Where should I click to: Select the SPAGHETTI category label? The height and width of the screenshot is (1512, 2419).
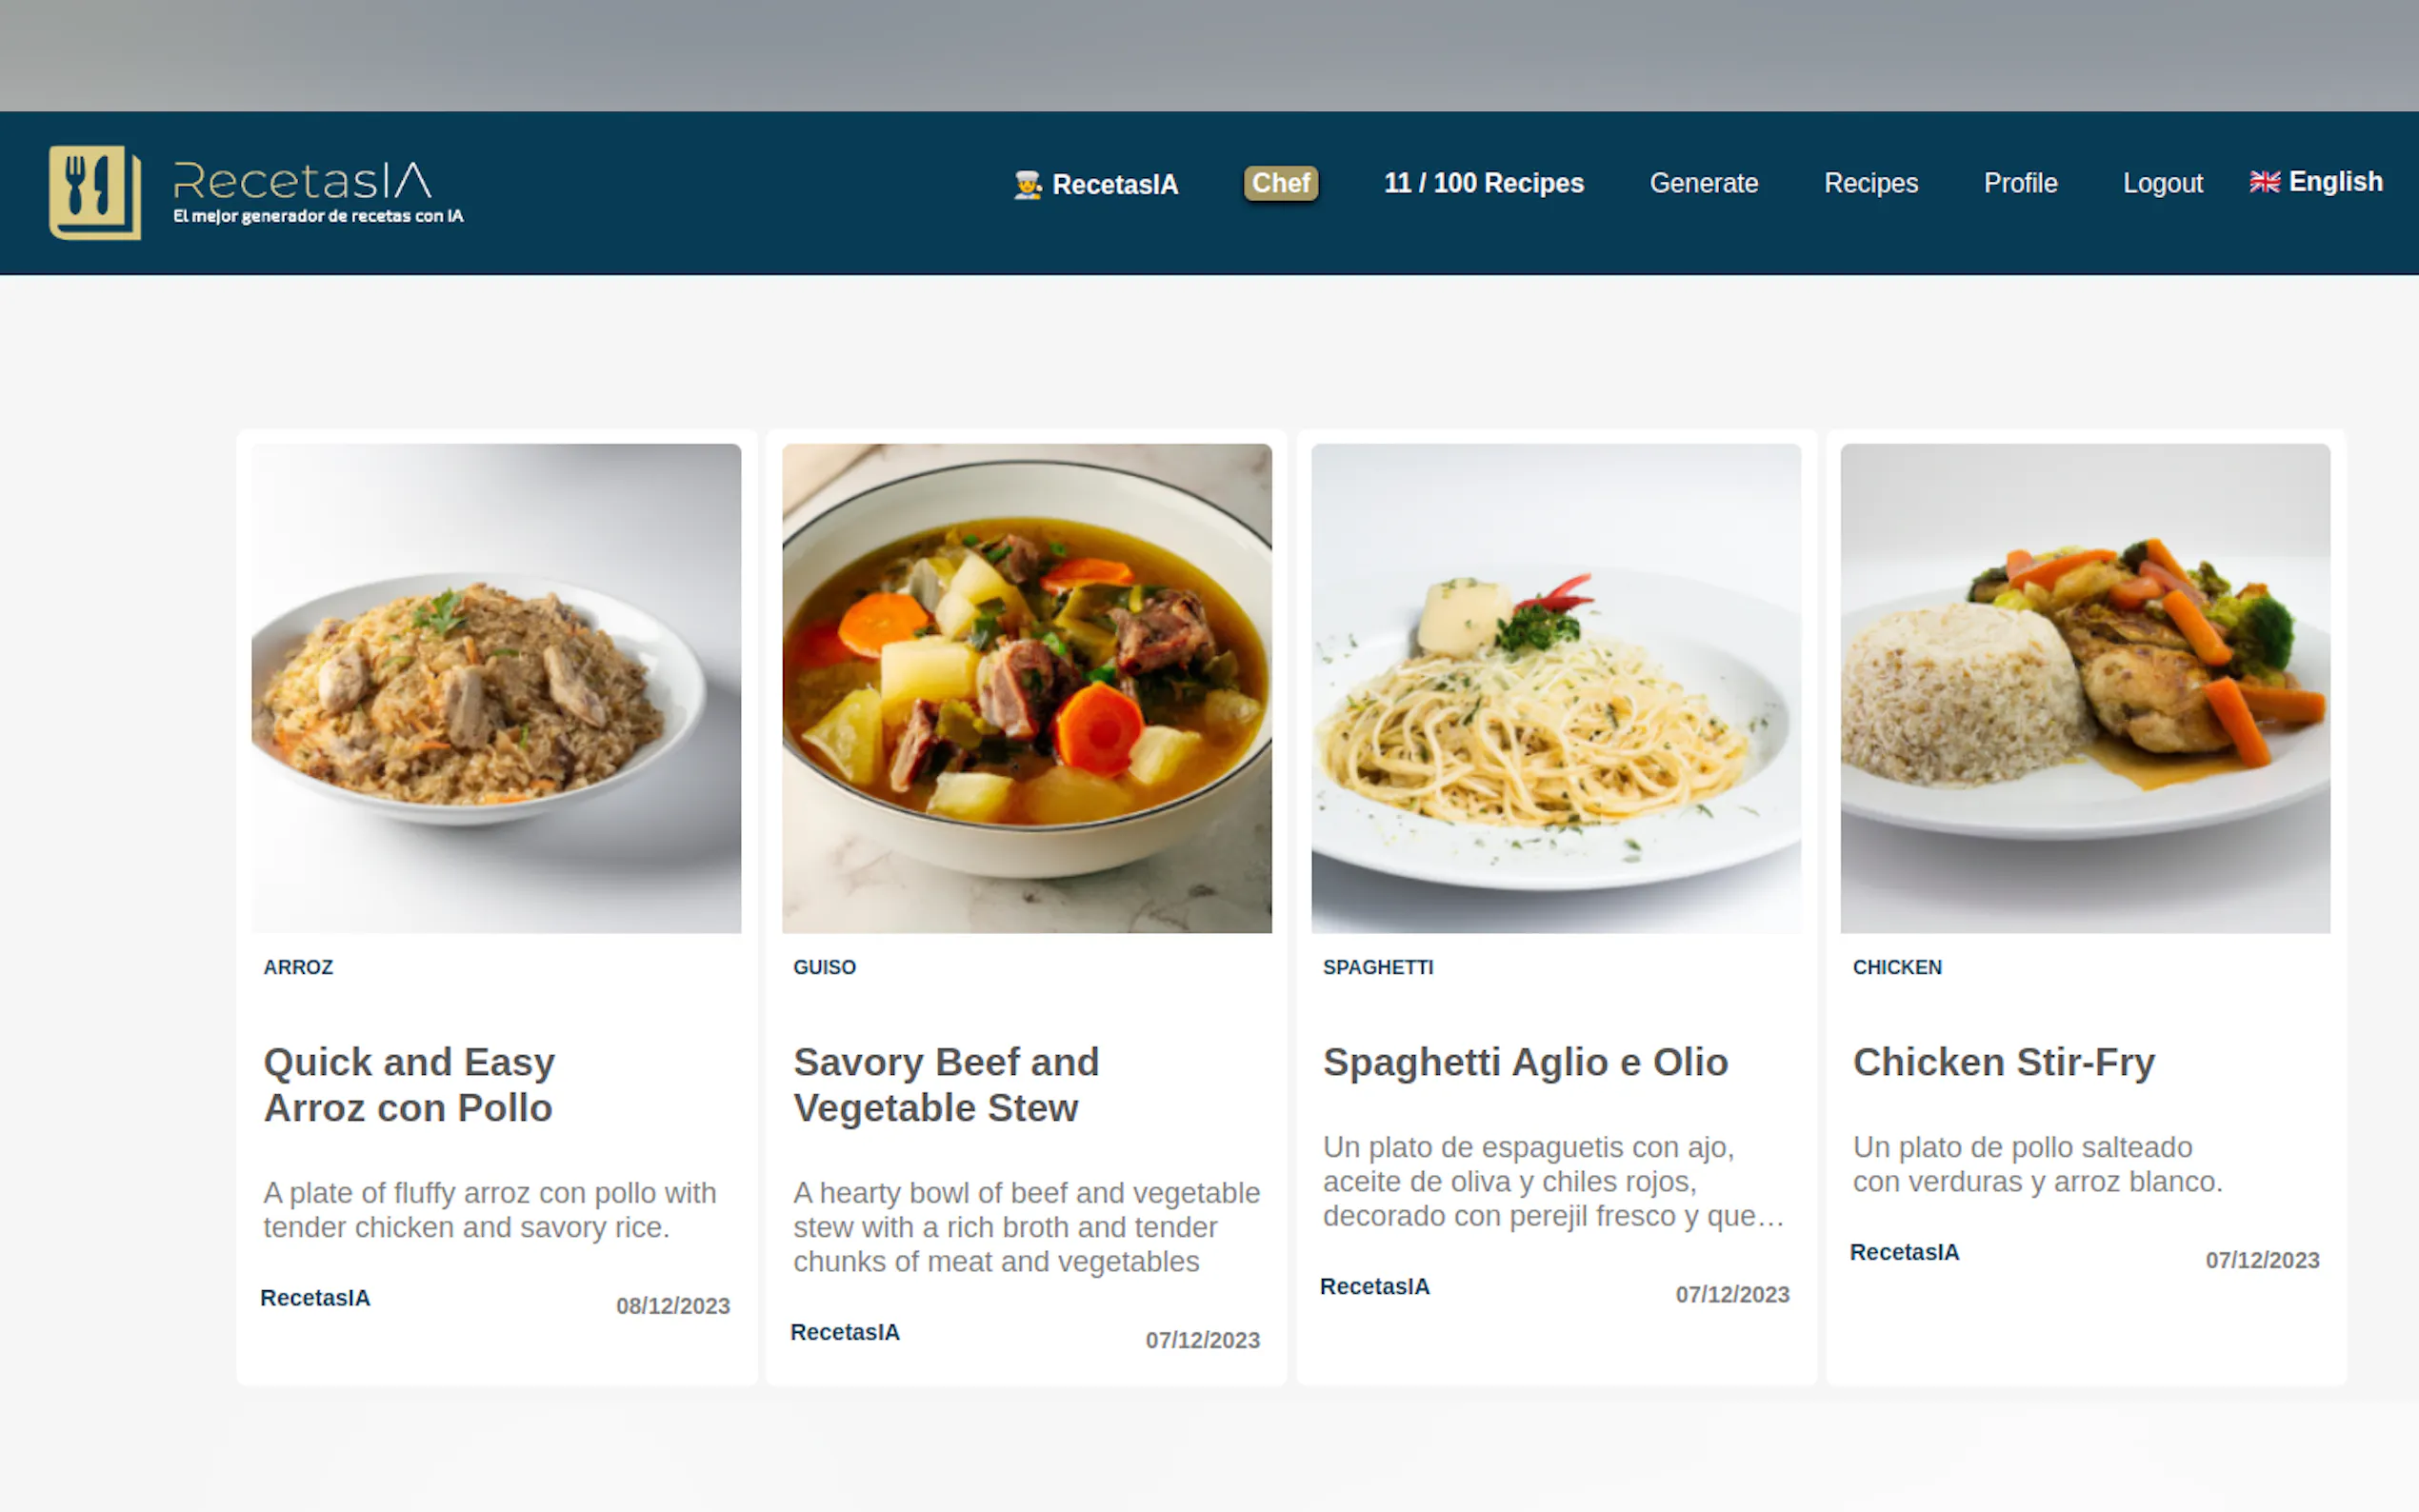(x=1378, y=967)
